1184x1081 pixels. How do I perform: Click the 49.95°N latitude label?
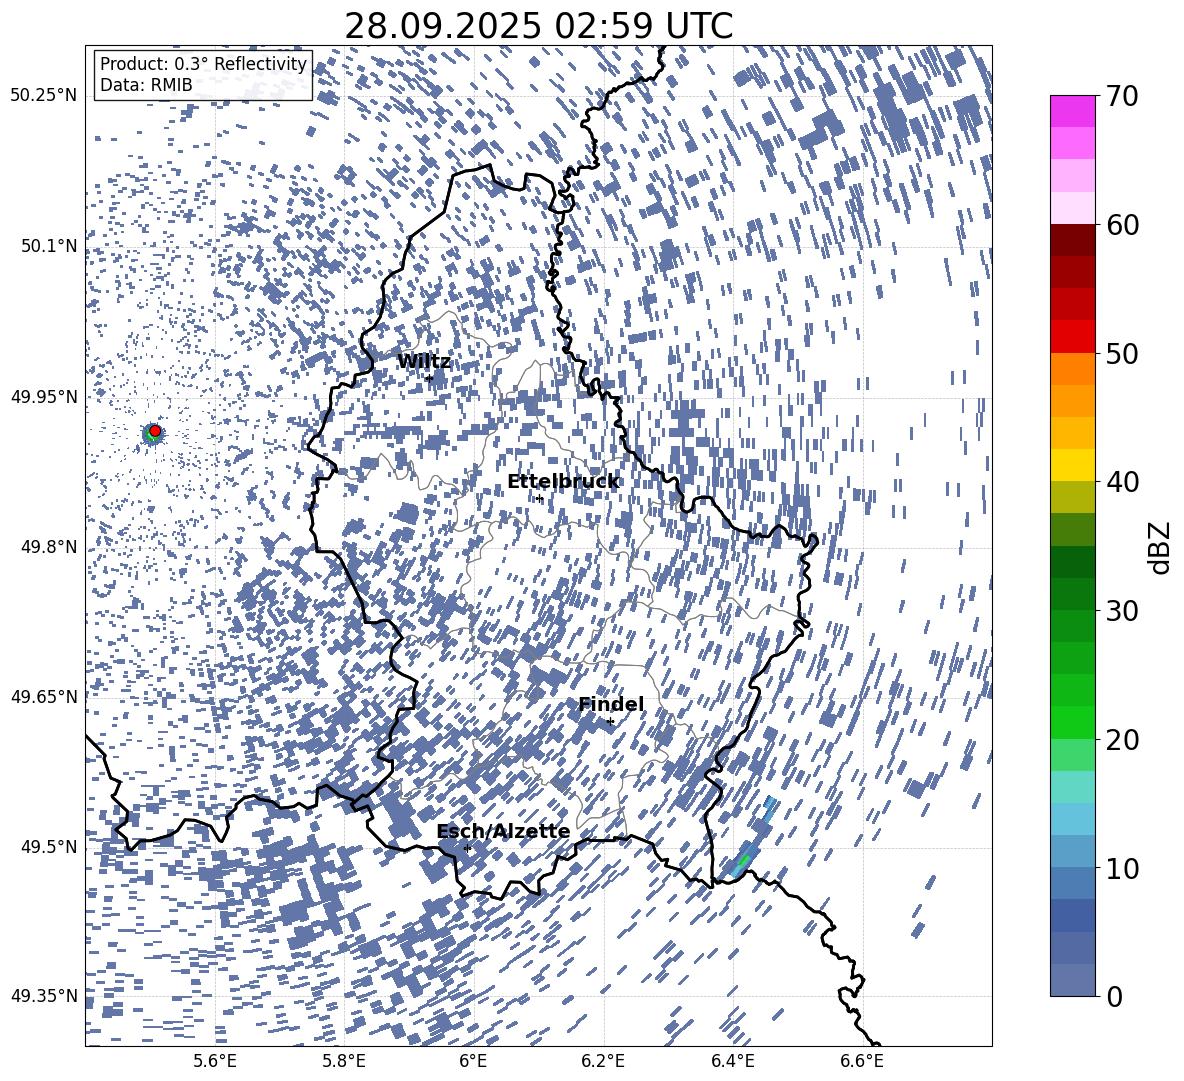(x=44, y=396)
